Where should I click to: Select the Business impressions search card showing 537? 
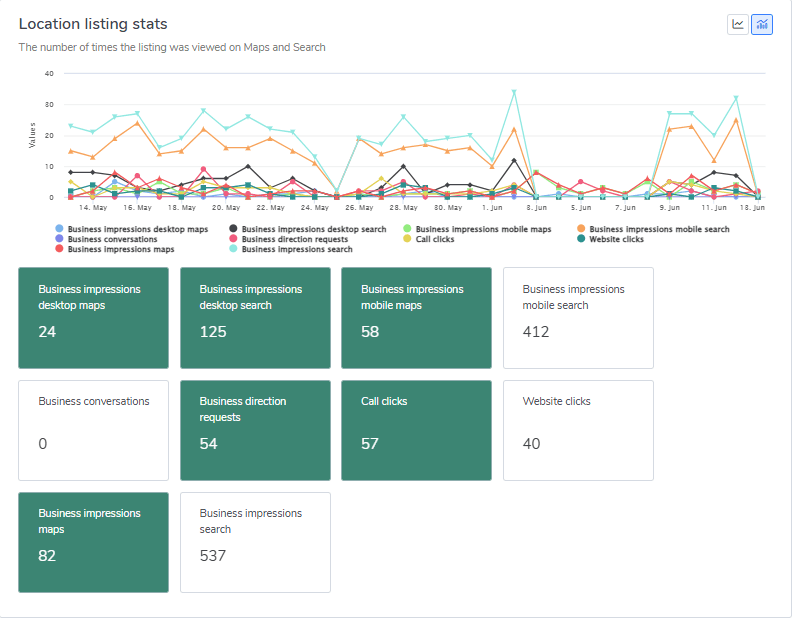click(x=255, y=542)
